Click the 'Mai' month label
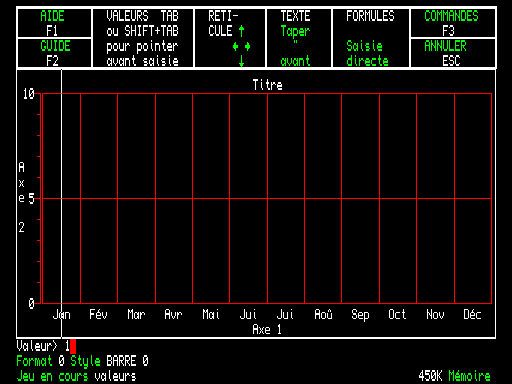The image size is (512, 384). point(211,314)
